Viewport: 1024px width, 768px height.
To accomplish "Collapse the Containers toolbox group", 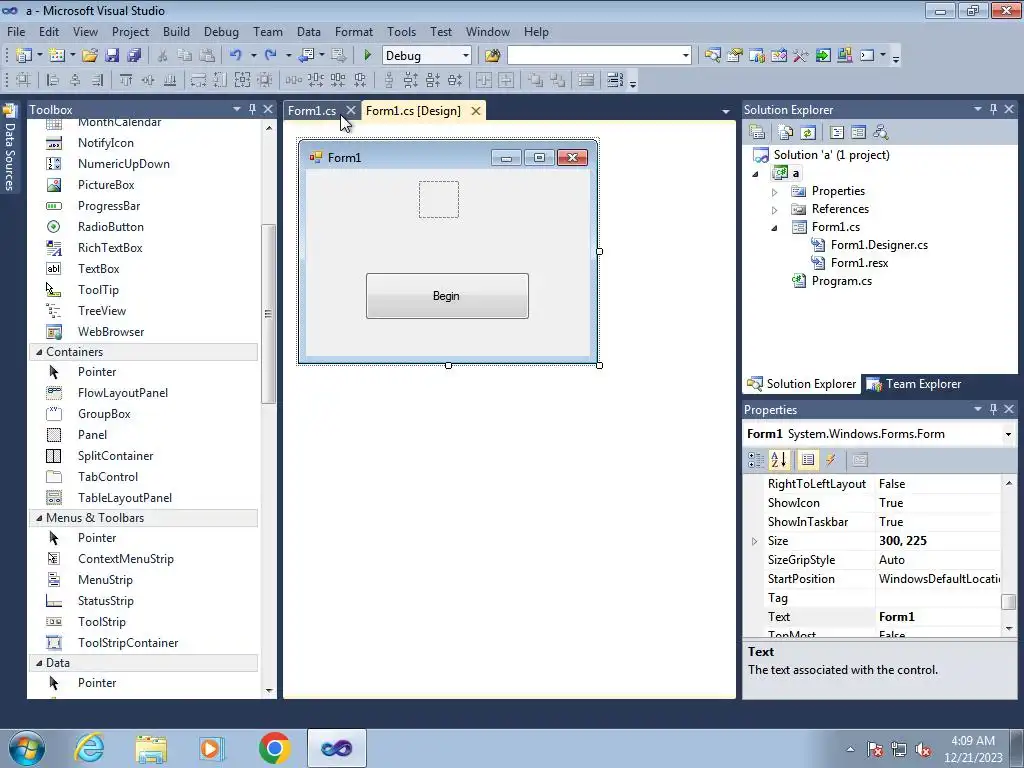I will click(39, 352).
